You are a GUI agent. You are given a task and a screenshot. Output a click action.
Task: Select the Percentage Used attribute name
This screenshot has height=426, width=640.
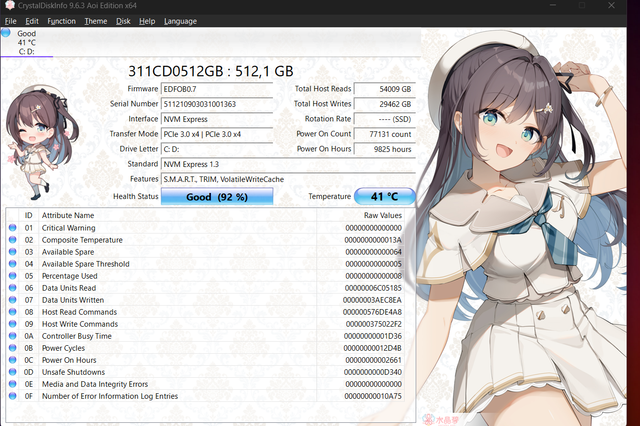click(69, 276)
